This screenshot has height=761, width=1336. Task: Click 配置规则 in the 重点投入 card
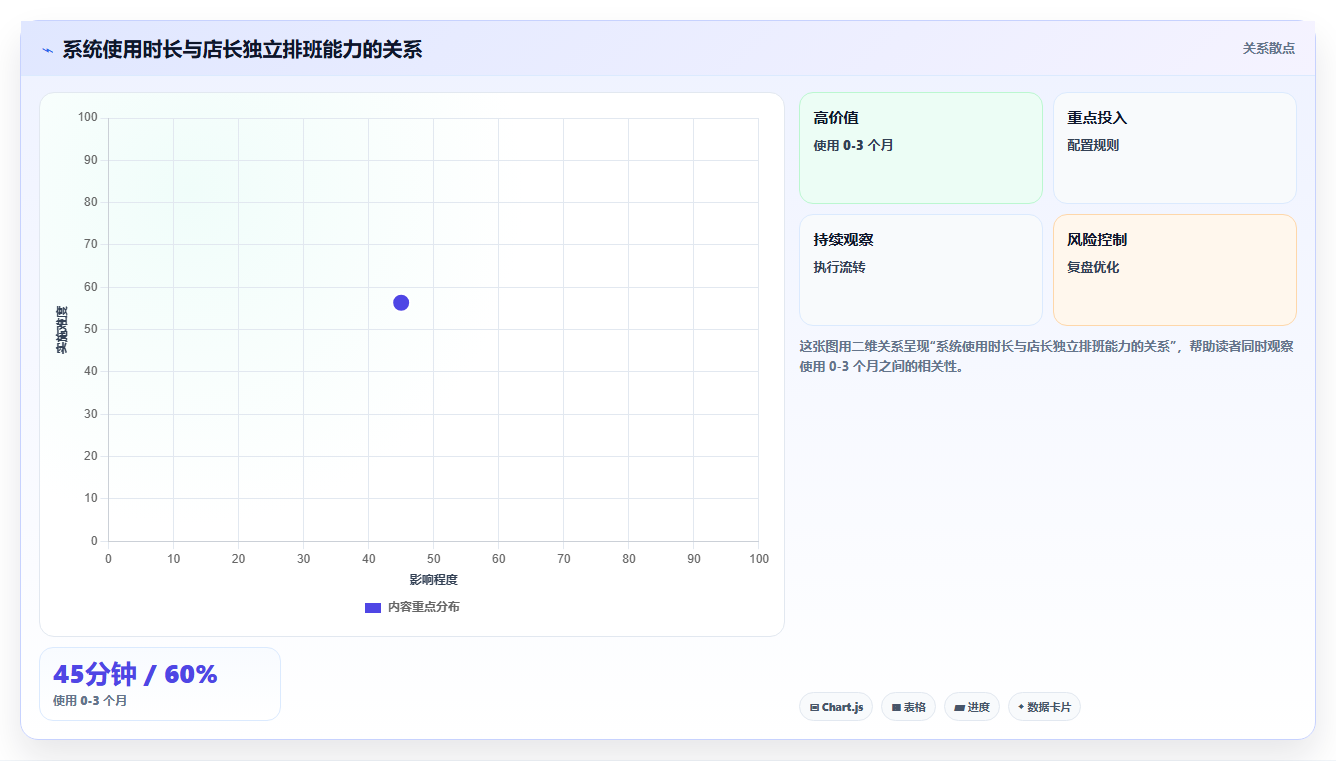click(x=1093, y=145)
